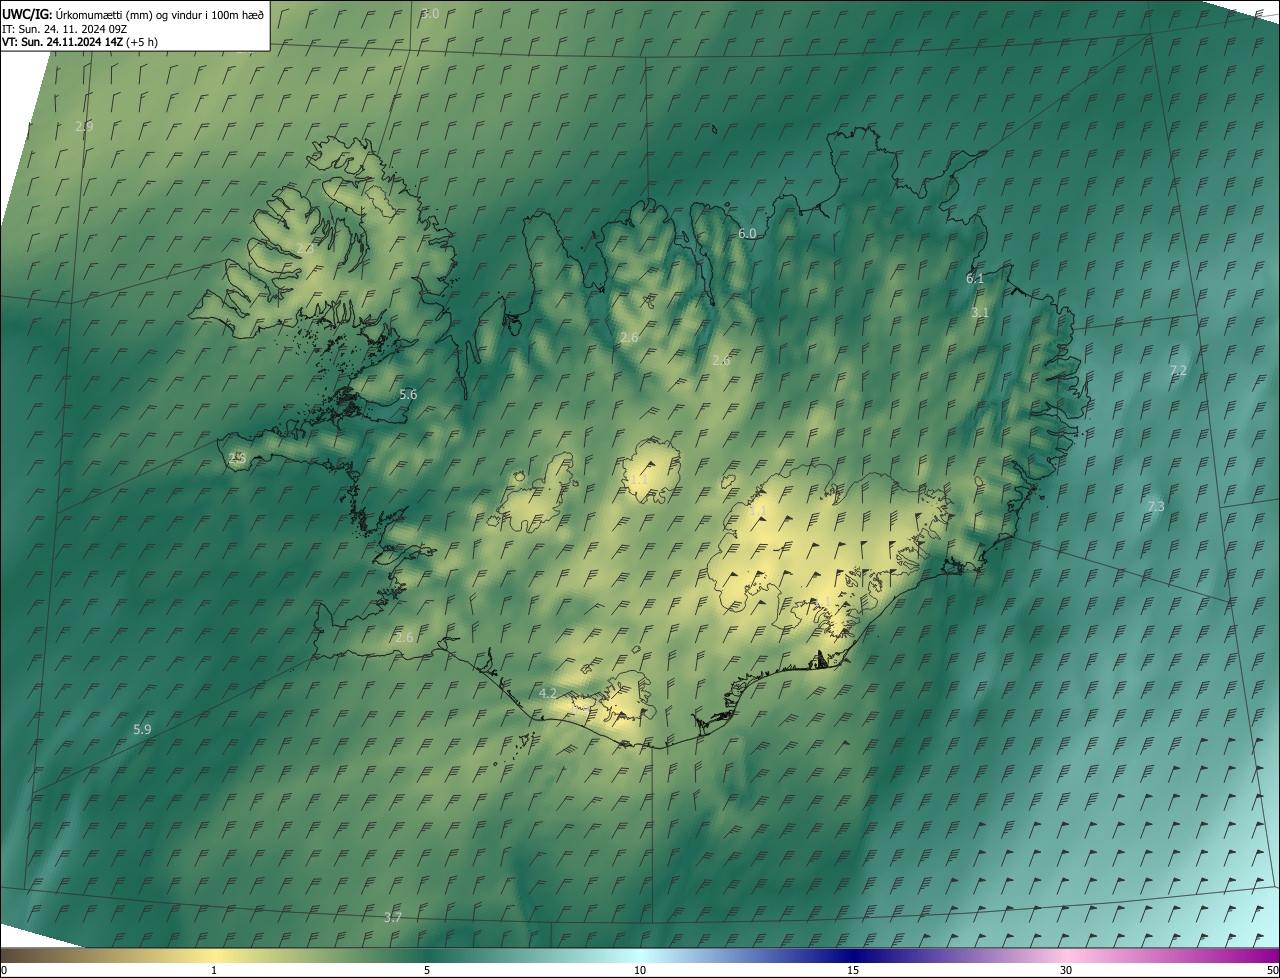This screenshot has height=978, width=1280.
Task: Click the '50' tick label on the color scale
Action: [x=1272, y=970]
